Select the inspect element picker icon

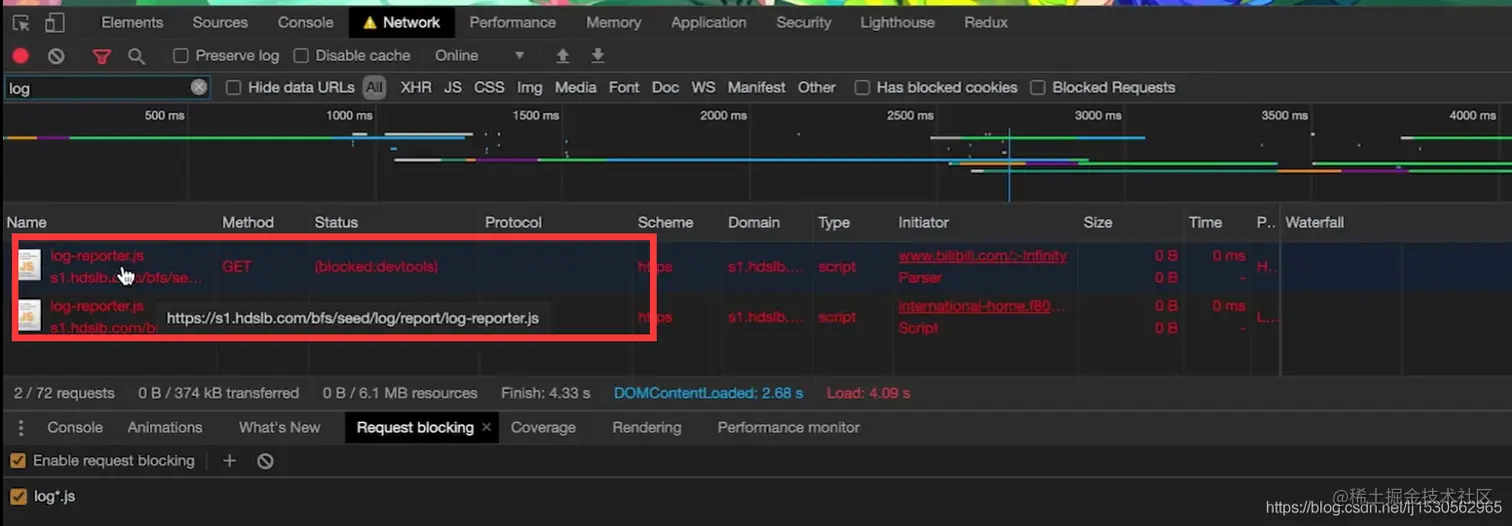(21, 22)
